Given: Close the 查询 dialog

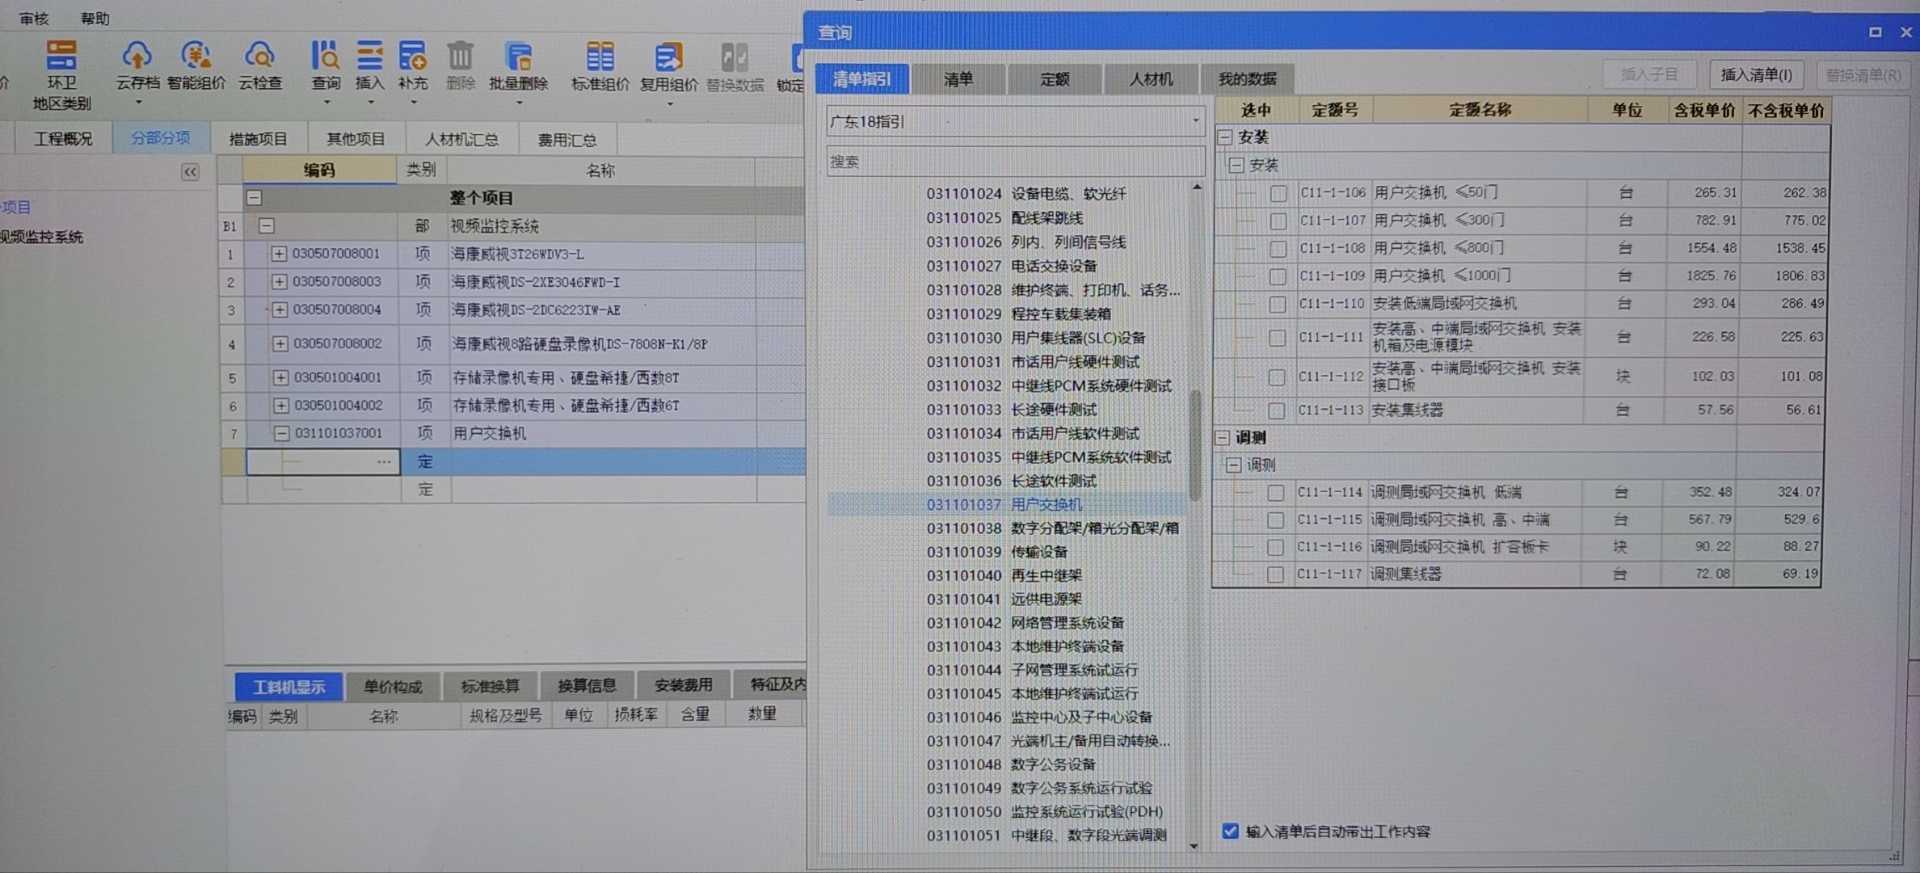Looking at the screenshot, I should point(1906,32).
